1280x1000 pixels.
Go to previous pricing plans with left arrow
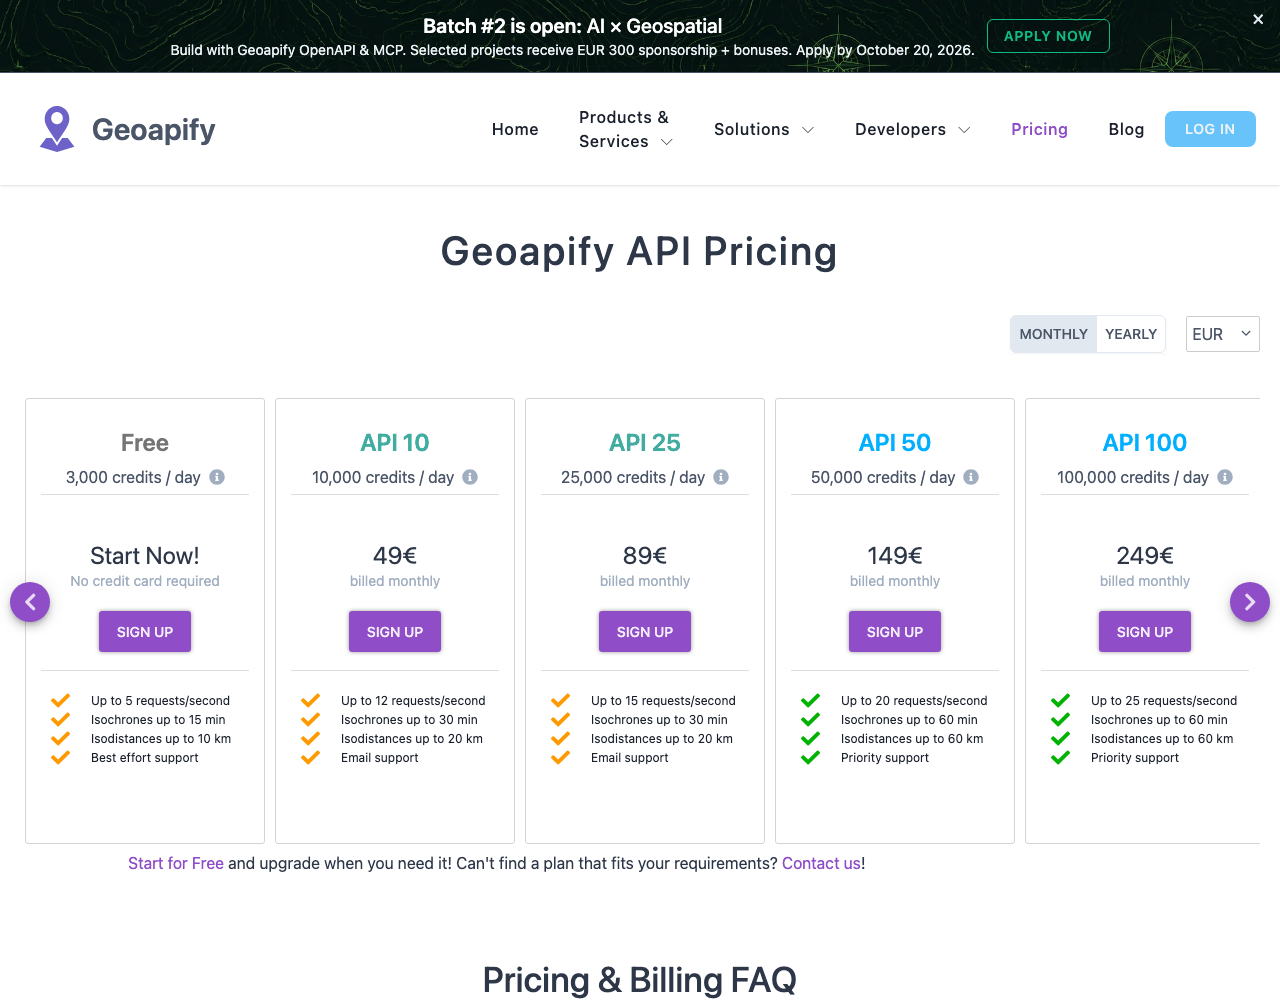click(30, 602)
